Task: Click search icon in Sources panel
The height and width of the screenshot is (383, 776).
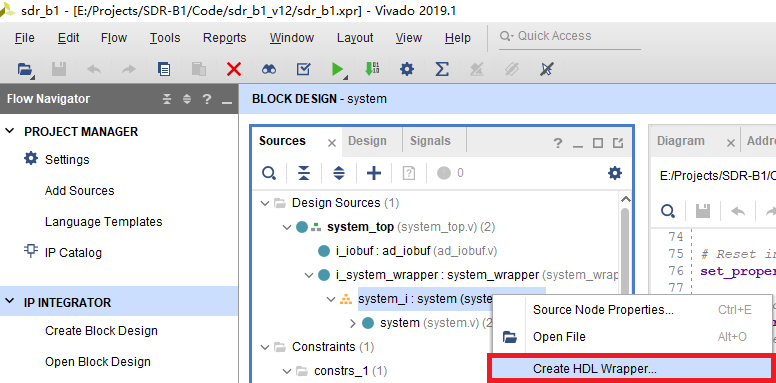Action: point(269,173)
